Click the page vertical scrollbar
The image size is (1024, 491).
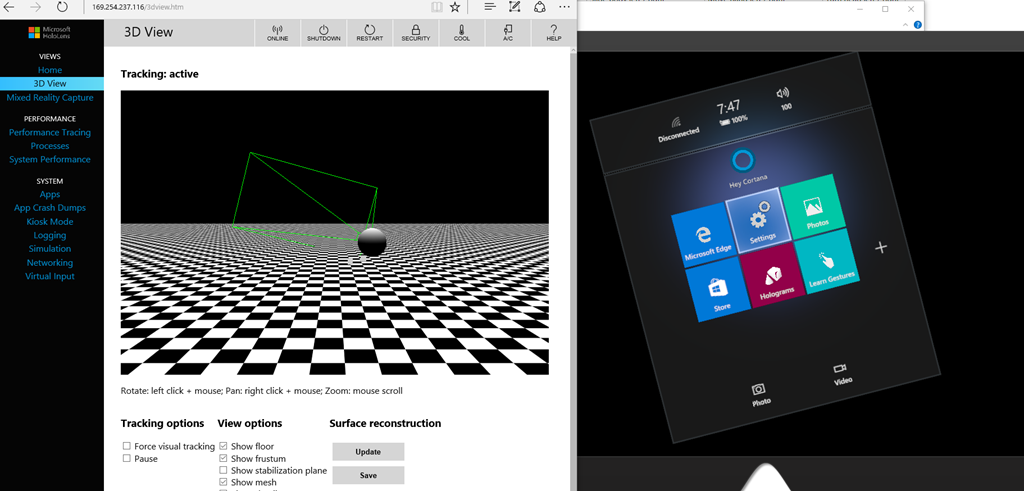[573, 268]
